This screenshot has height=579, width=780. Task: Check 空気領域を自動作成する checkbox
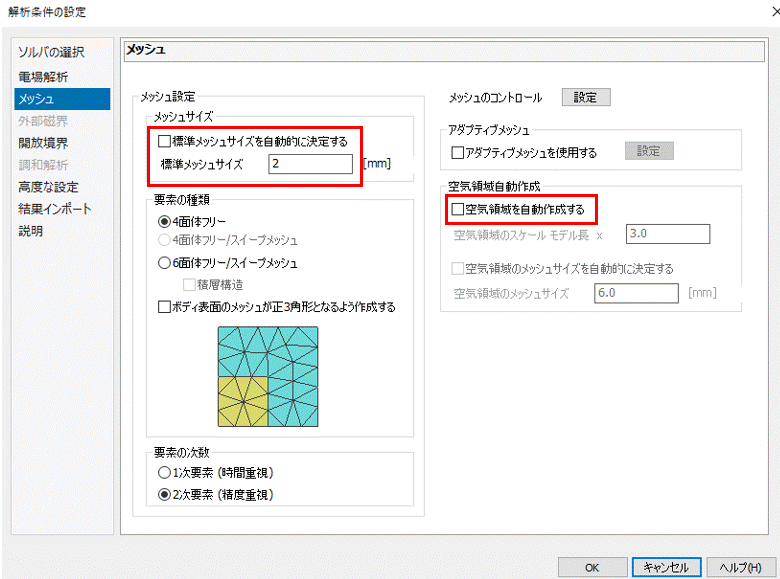459,209
